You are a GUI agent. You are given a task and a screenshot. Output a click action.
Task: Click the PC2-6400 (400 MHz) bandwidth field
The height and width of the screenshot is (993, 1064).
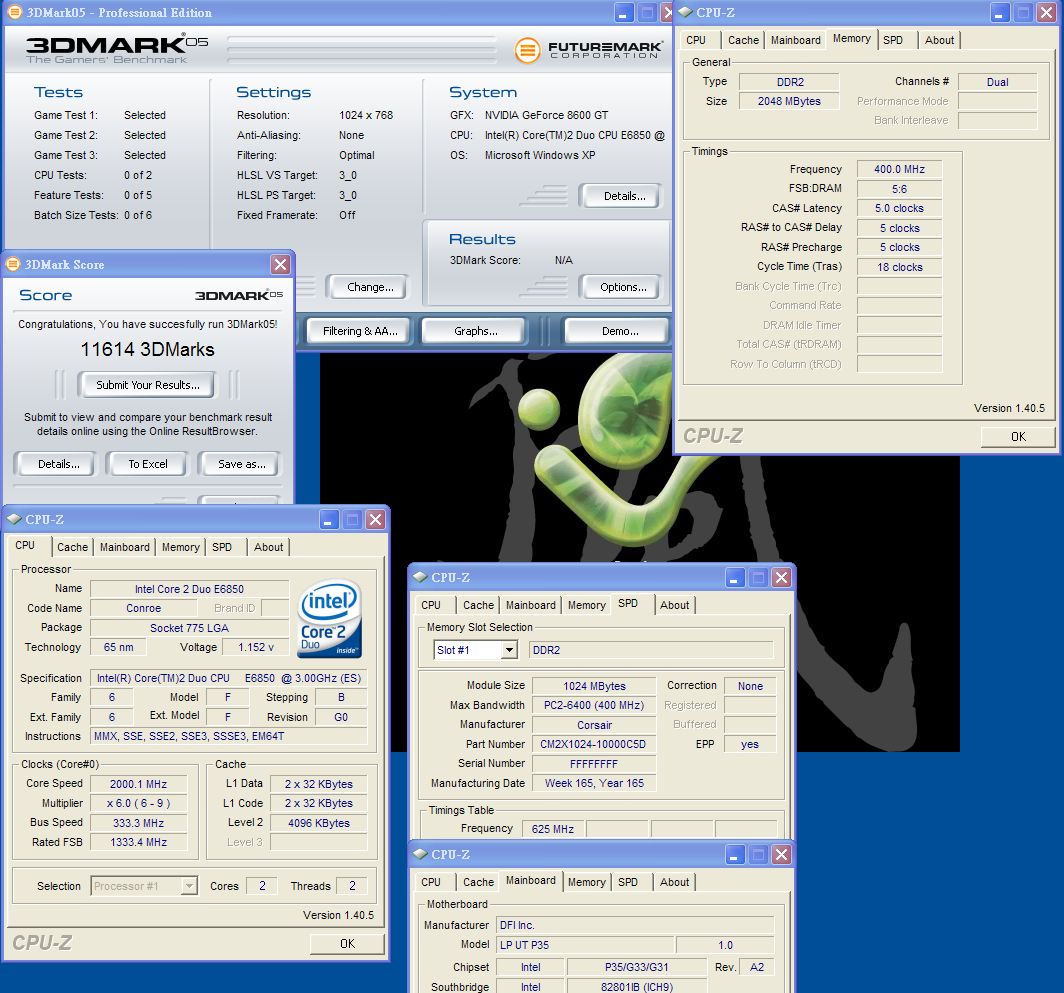tap(594, 705)
